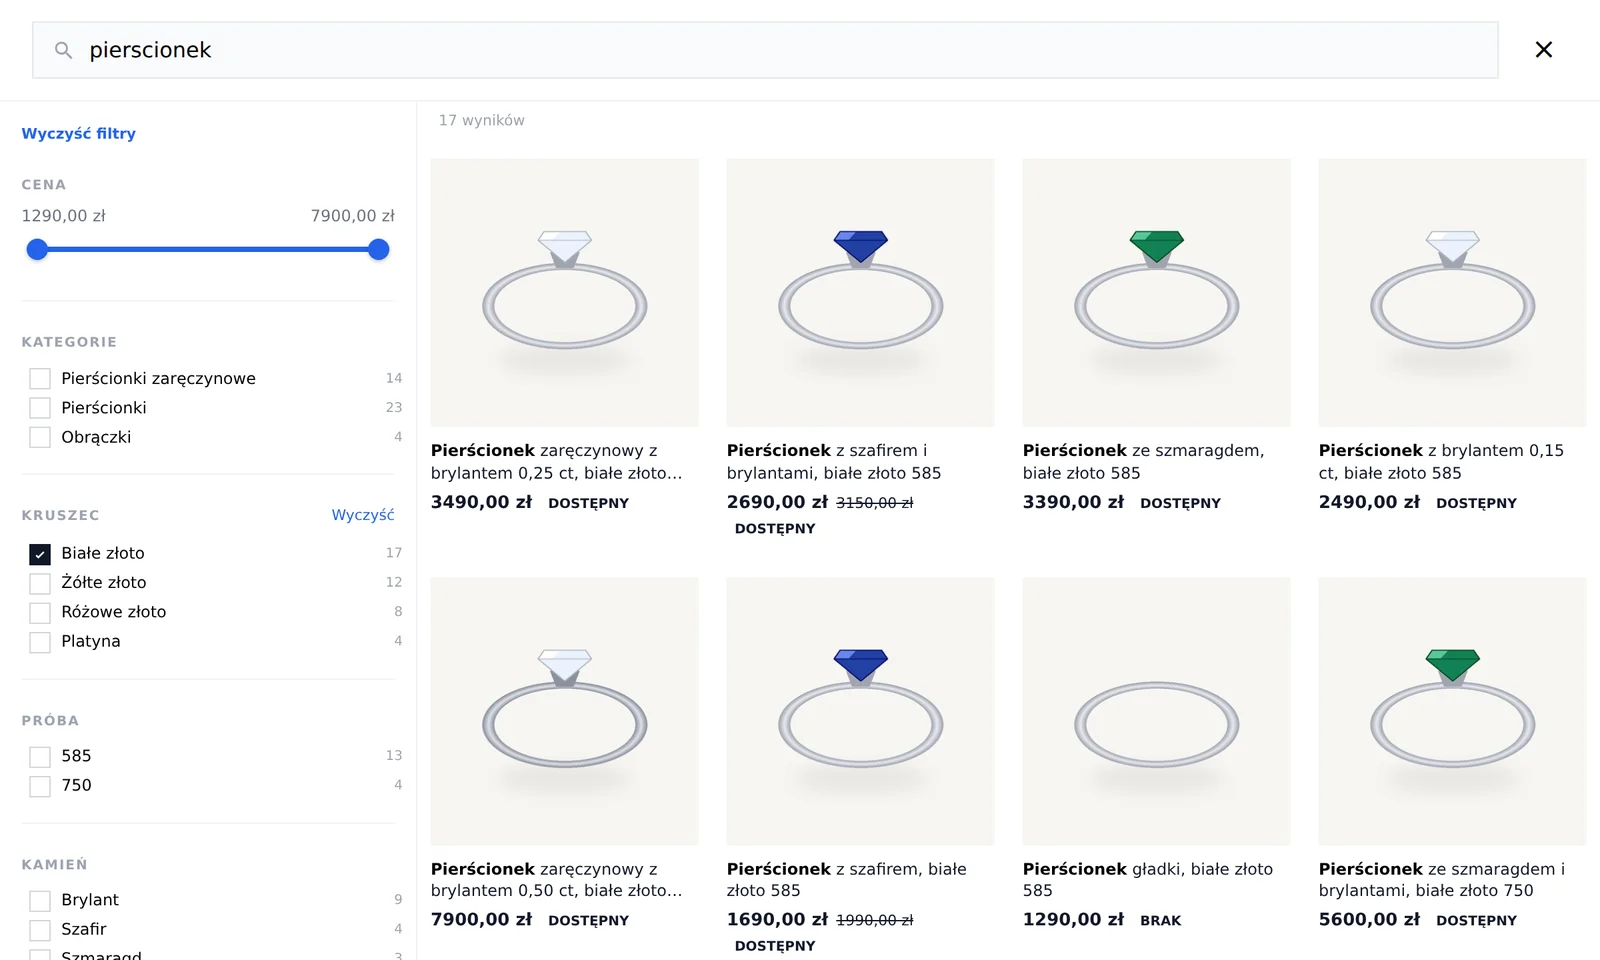Close the search overlay with X
Image resolution: width=1600 pixels, height=960 pixels.
[1543, 50]
